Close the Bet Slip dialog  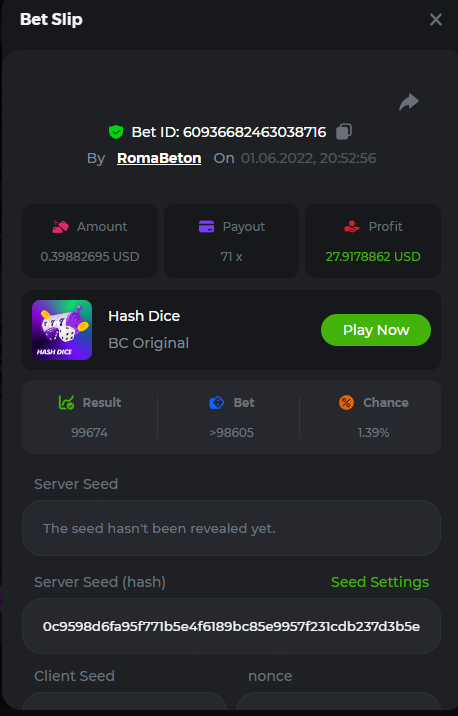pyautogui.click(x=436, y=20)
